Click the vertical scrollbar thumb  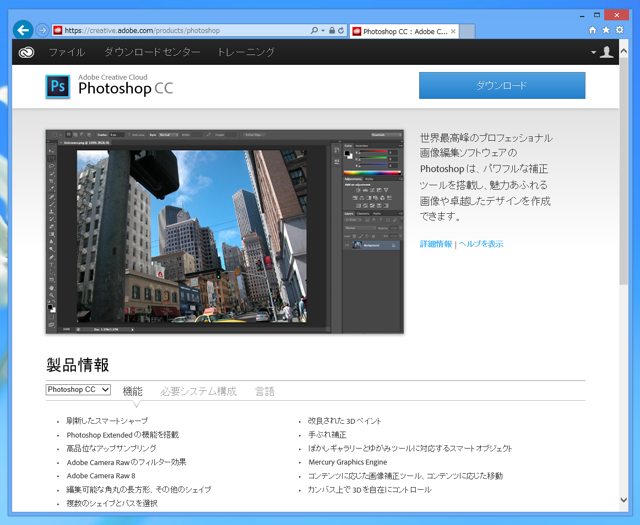point(623,171)
